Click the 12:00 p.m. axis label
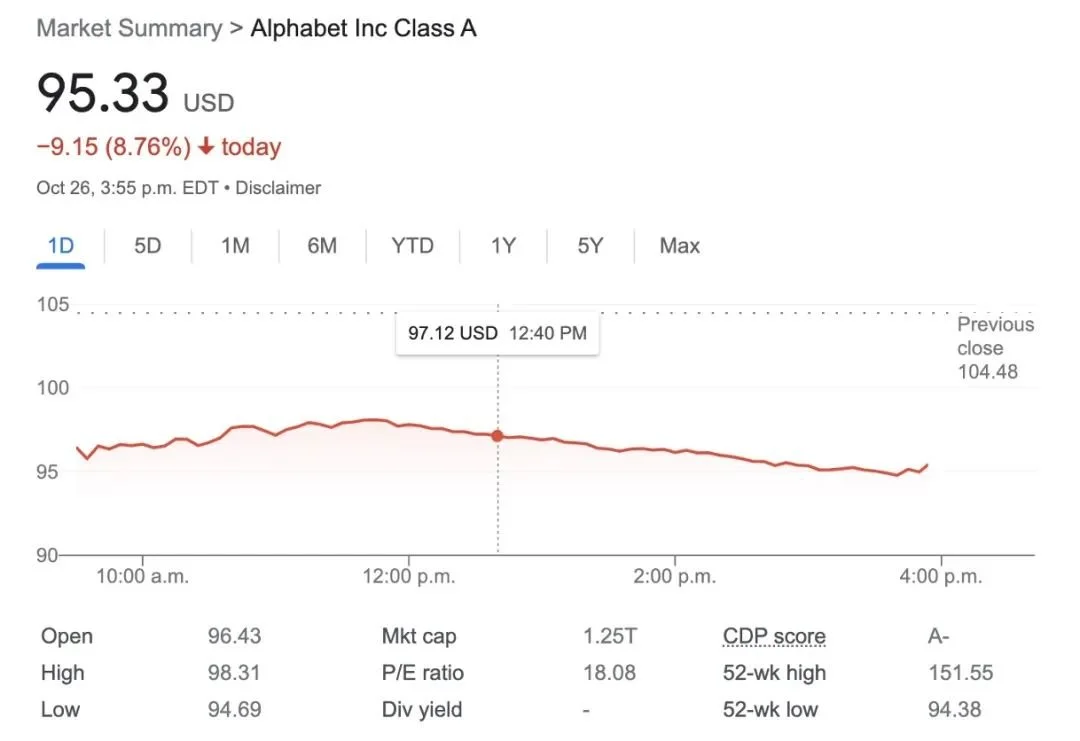The width and height of the screenshot is (1080, 741). click(x=409, y=576)
